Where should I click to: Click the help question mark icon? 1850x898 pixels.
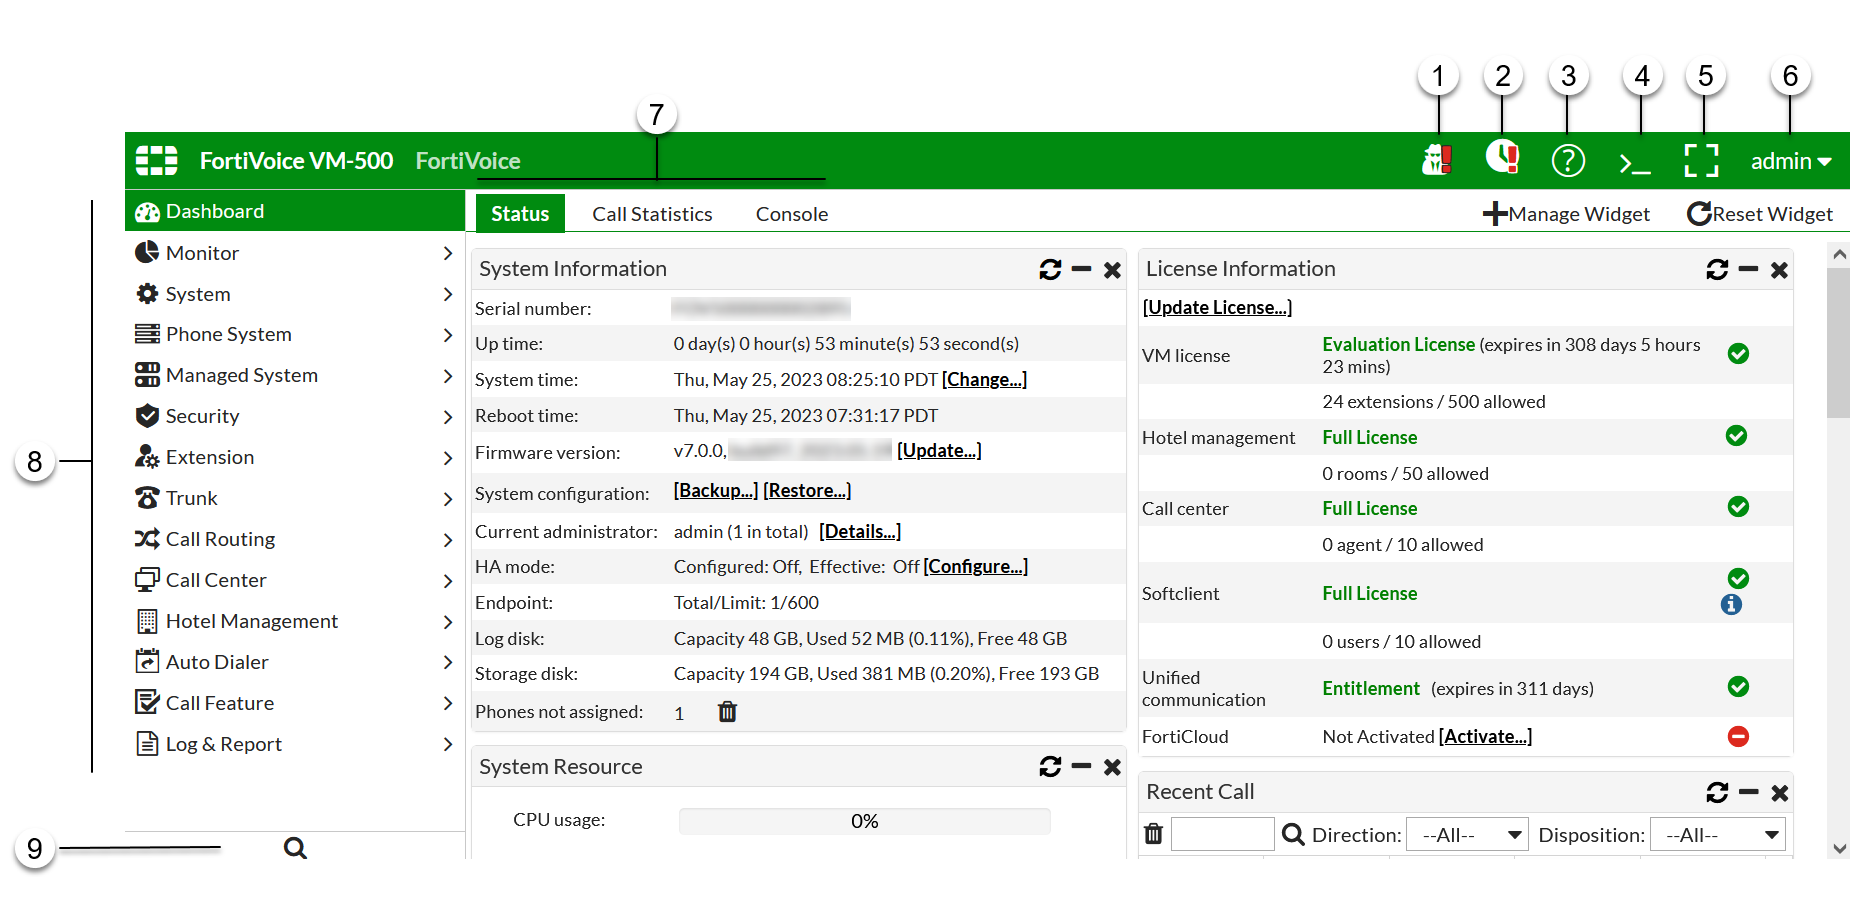click(1568, 161)
